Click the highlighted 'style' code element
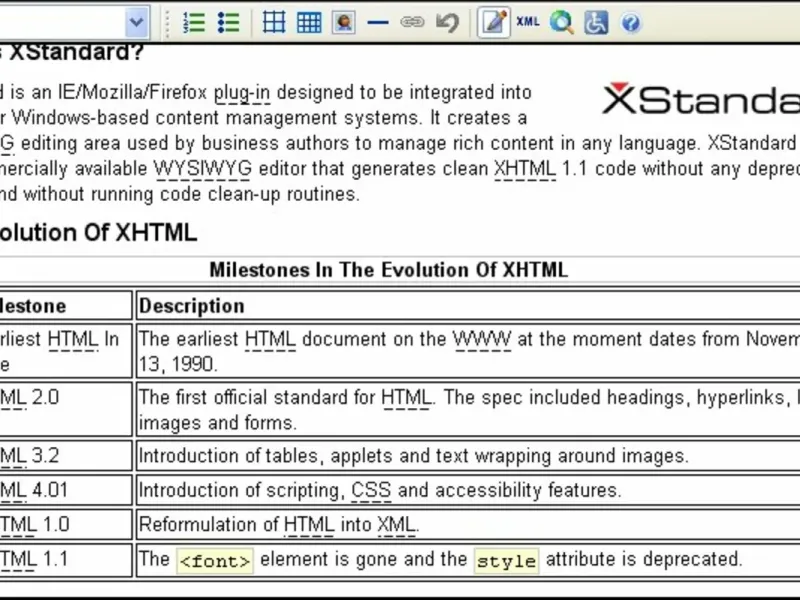This screenshot has width=800, height=600. point(507,561)
